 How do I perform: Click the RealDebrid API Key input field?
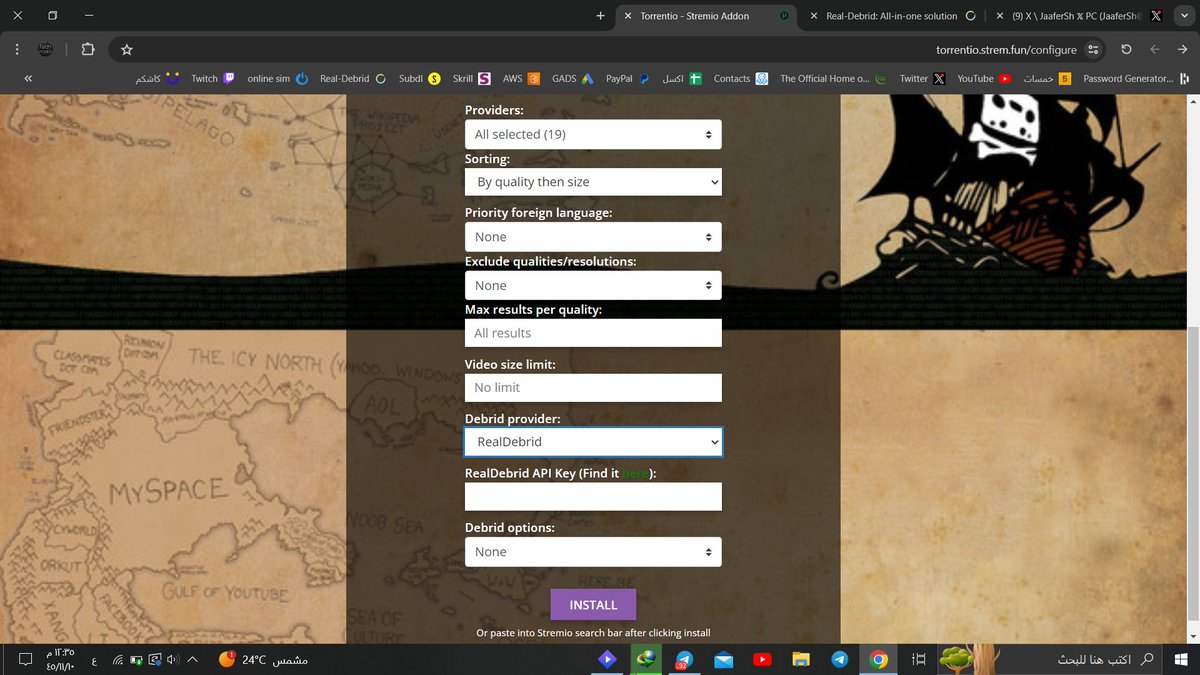click(x=593, y=496)
